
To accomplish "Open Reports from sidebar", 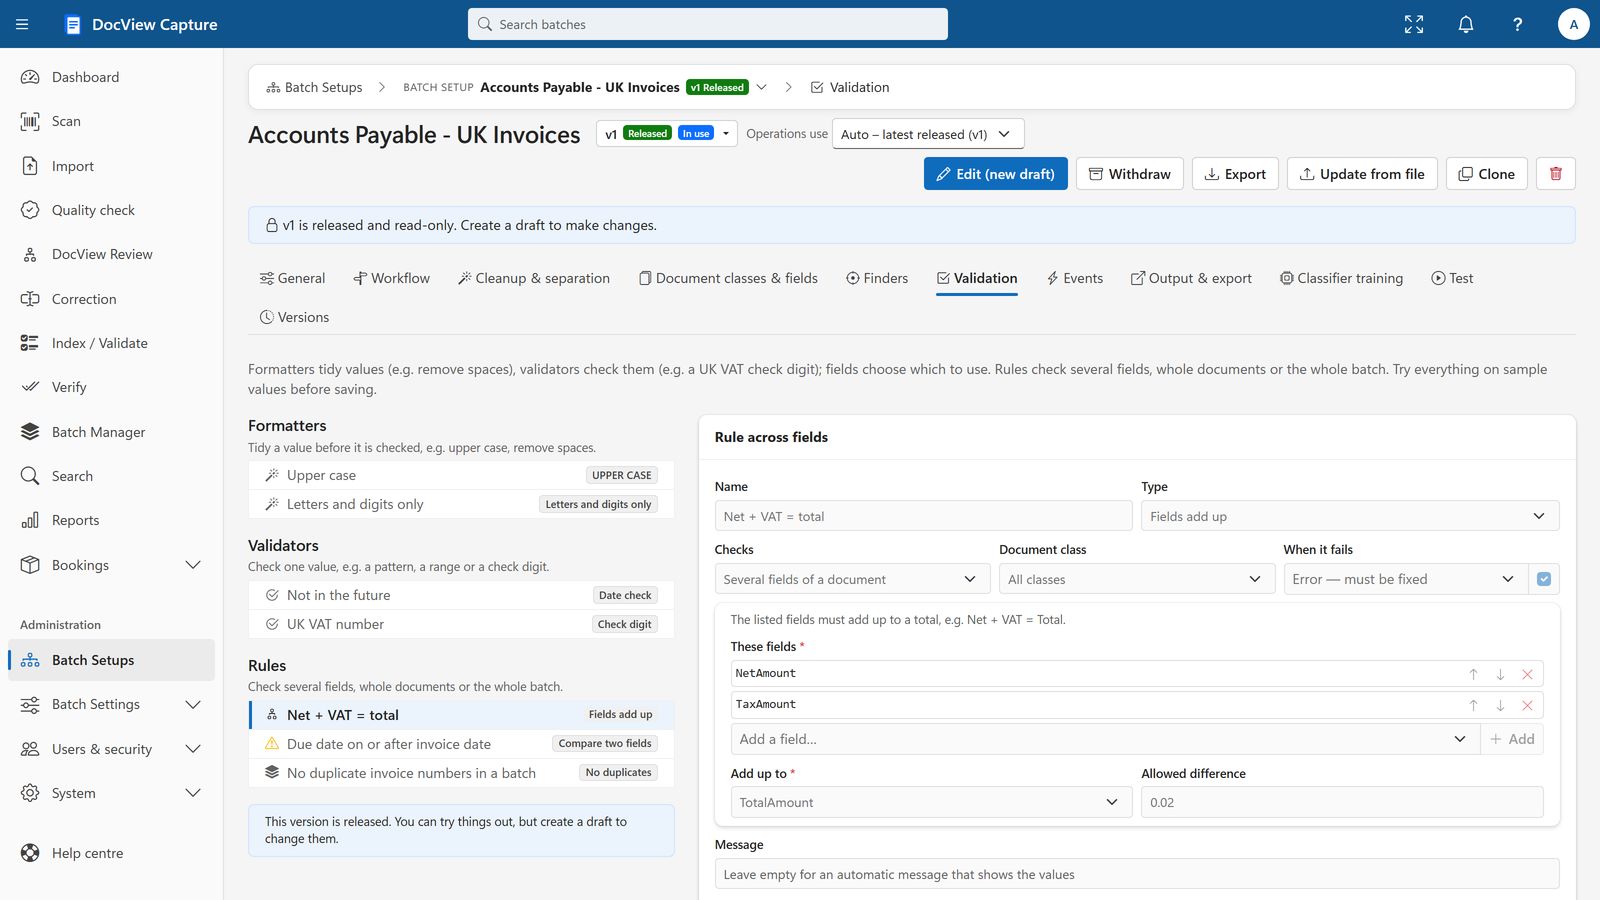I will [111, 520].
